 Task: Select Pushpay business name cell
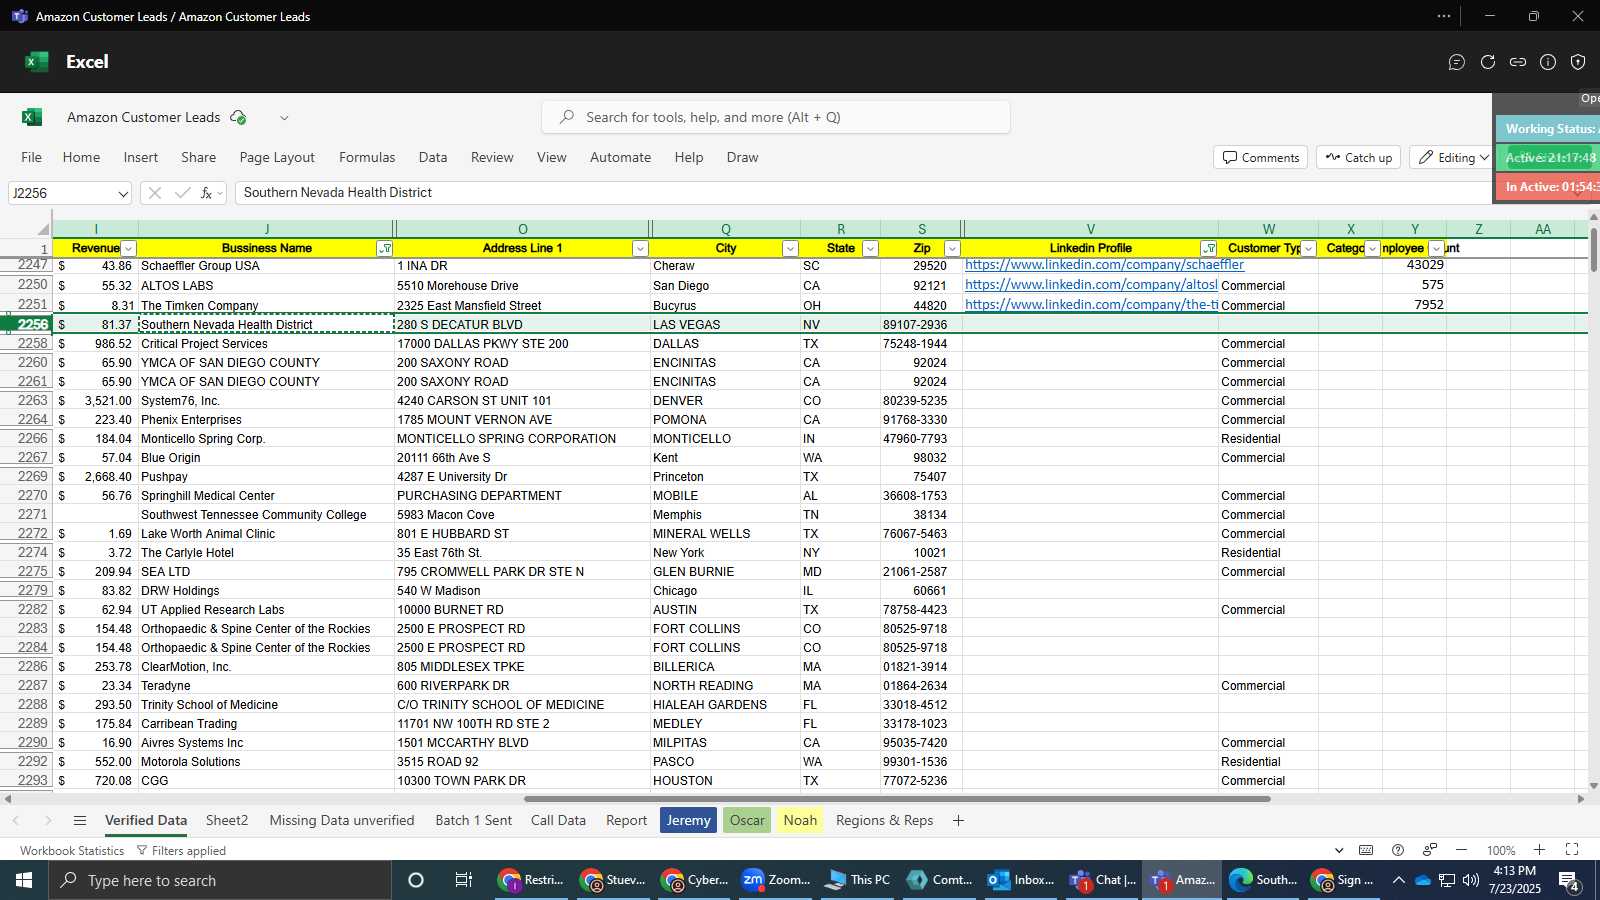coord(266,476)
